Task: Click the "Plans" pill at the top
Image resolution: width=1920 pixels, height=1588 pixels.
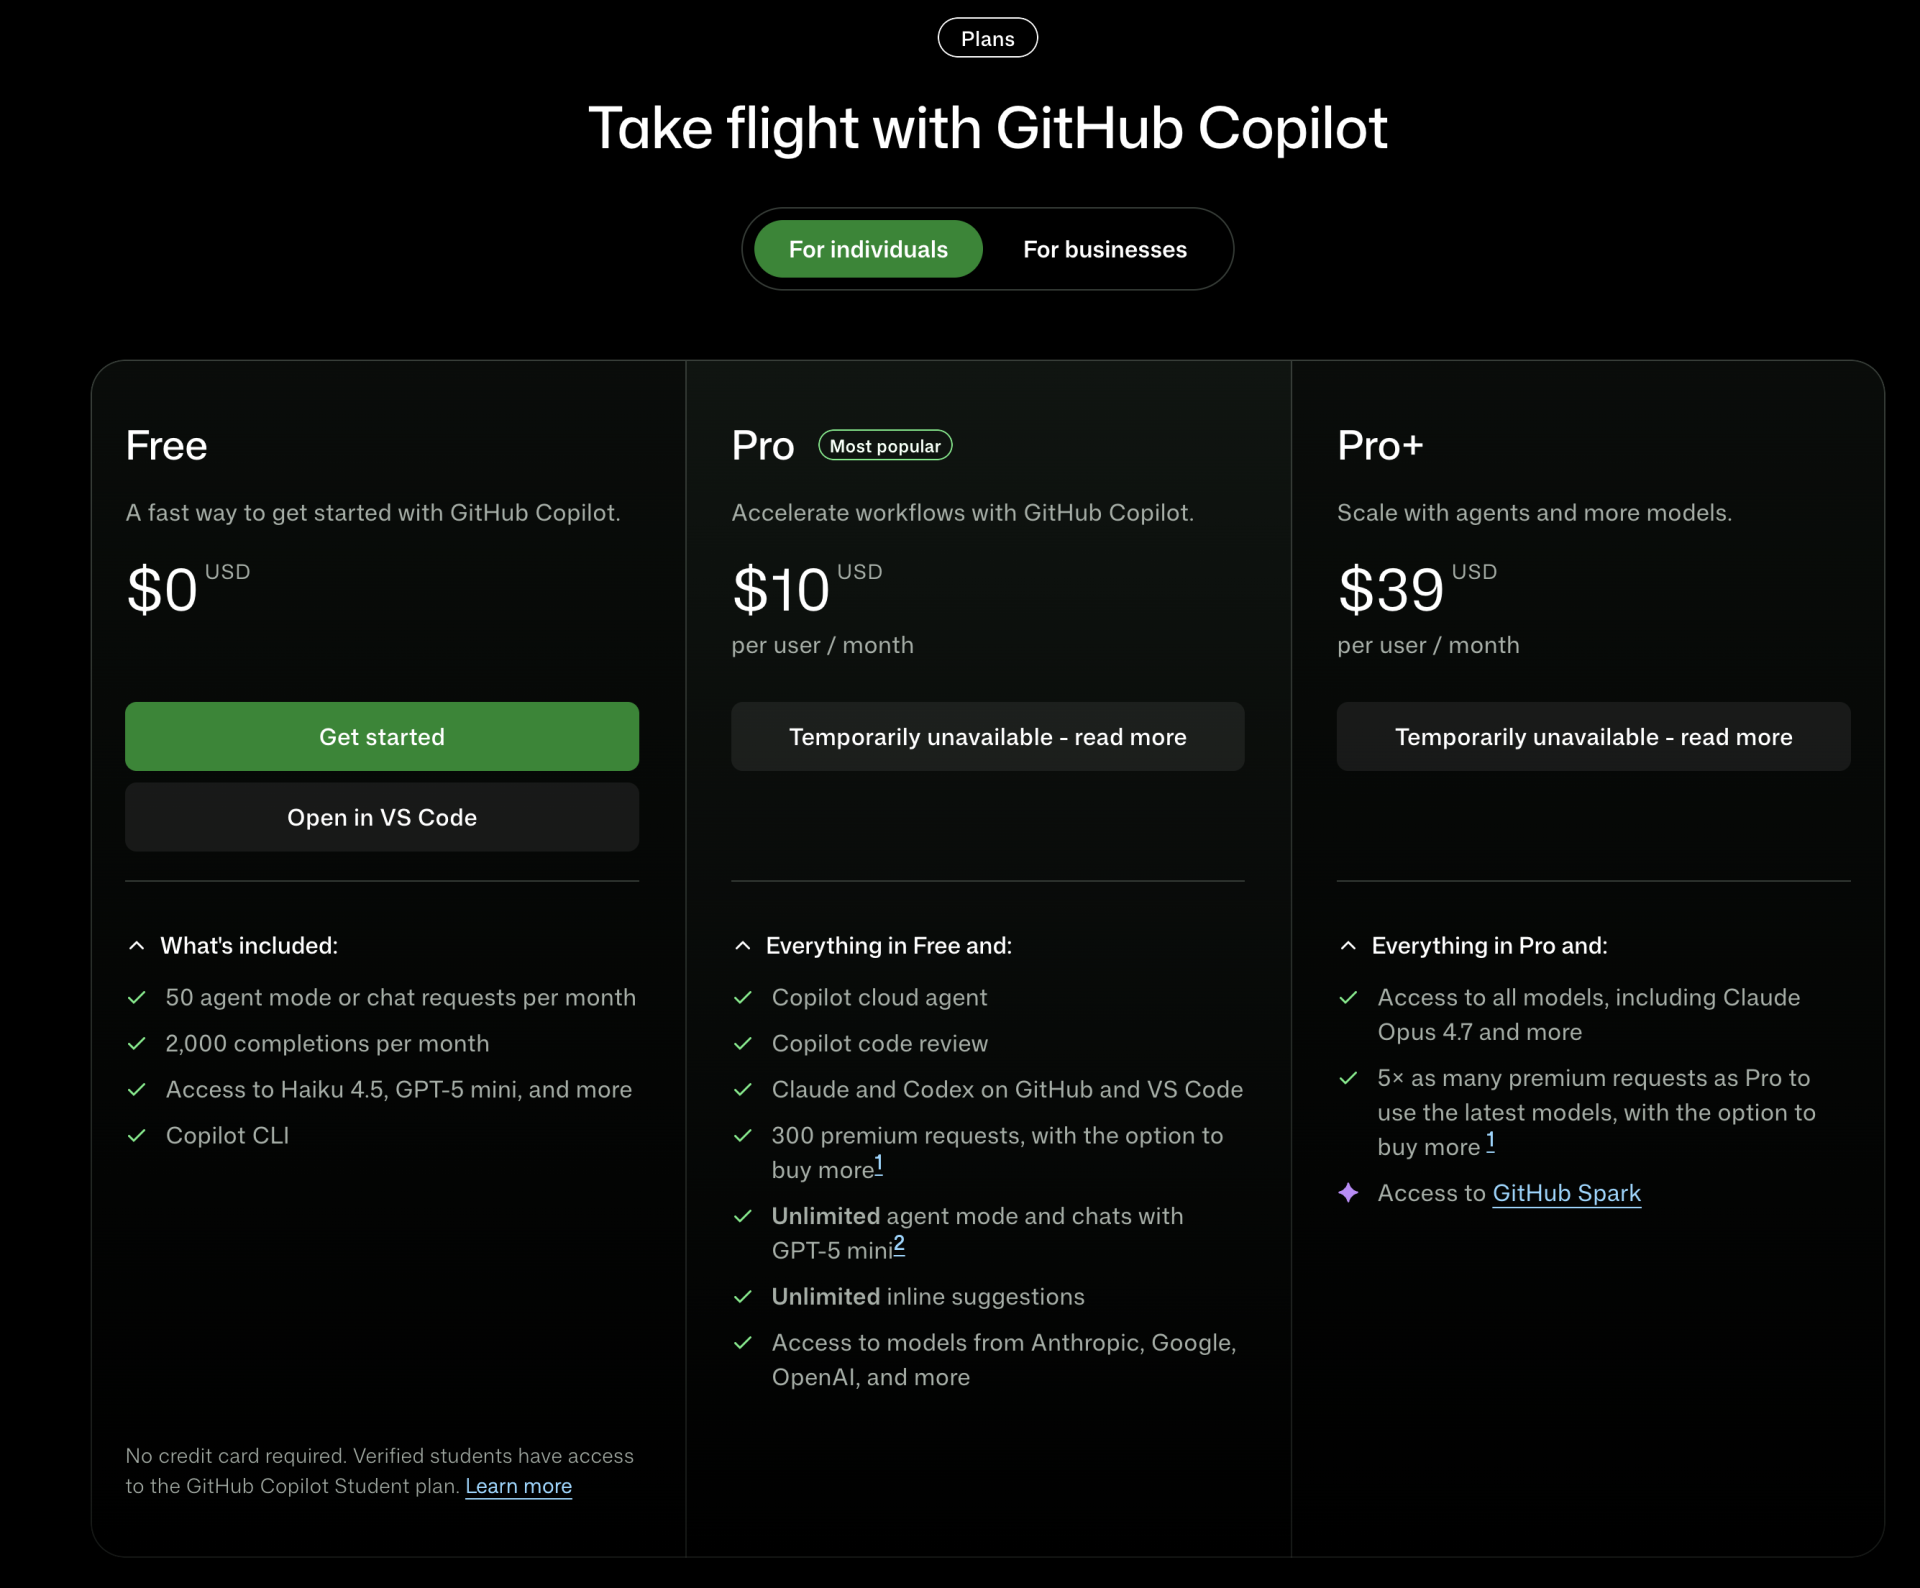Action: [x=987, y=37]
